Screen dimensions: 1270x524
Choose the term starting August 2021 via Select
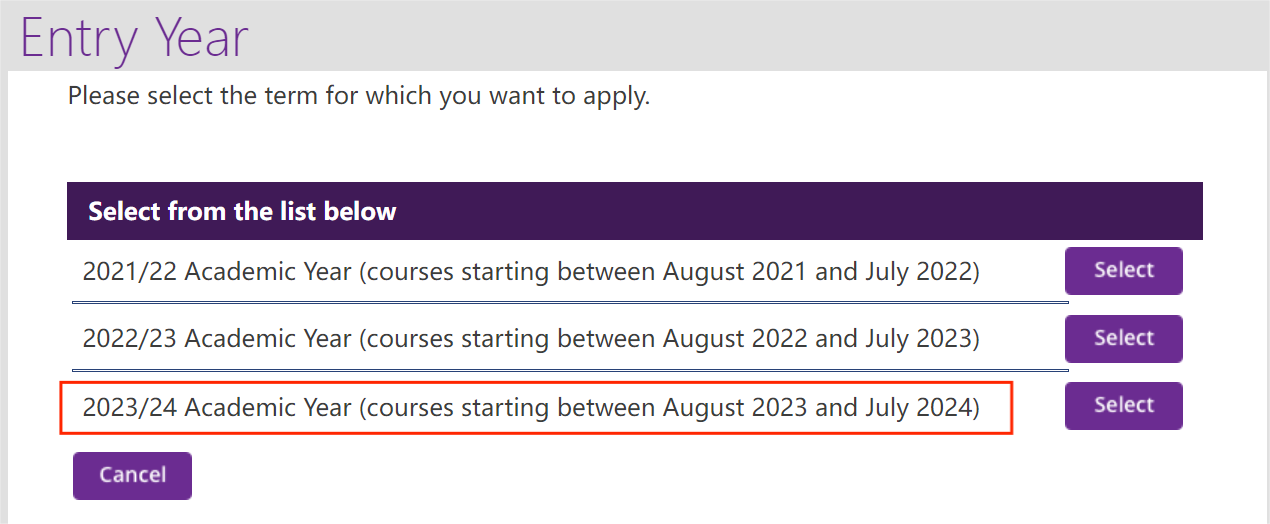coord(1123,271)
